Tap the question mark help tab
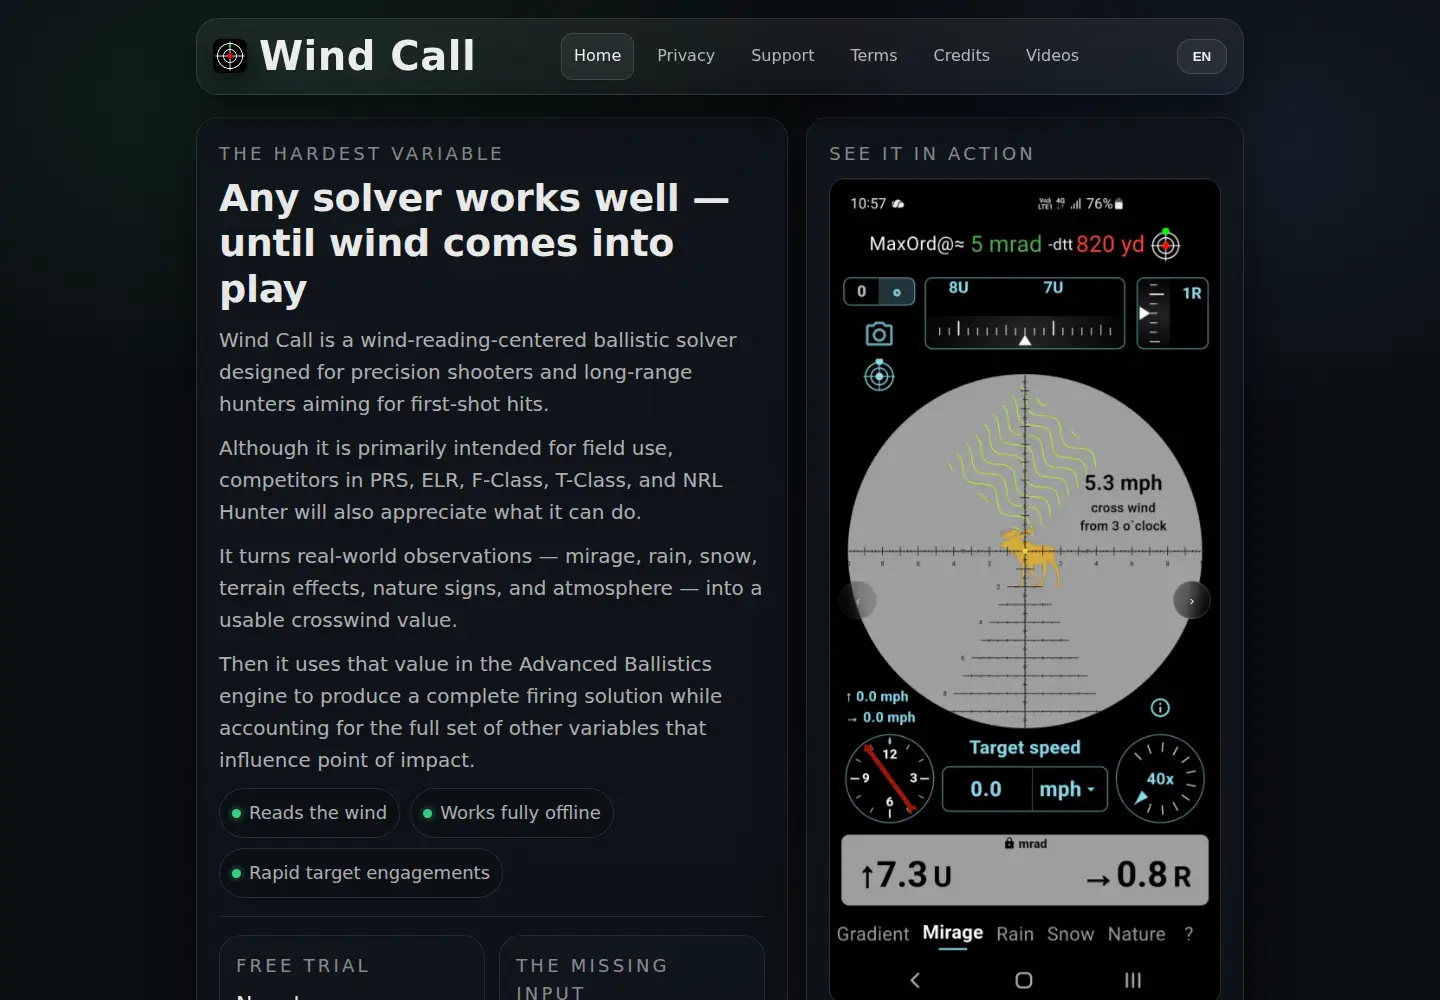The image size is (1440, 1000). pos(1189,934)
